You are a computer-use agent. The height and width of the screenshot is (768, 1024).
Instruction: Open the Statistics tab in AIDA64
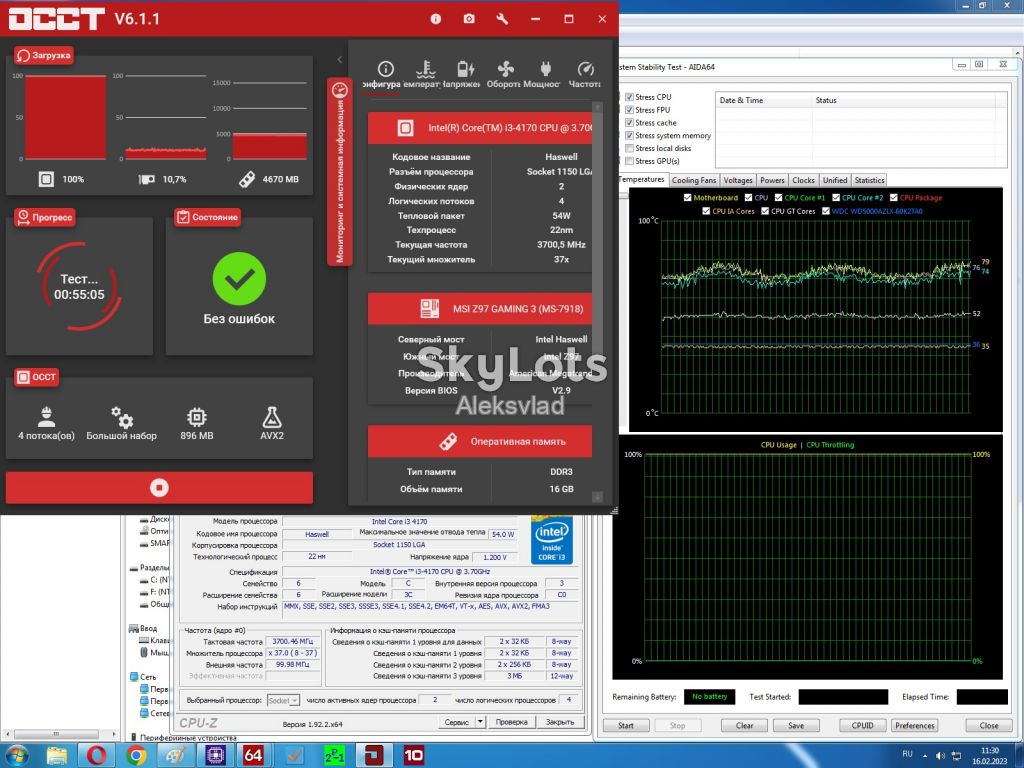(869, 180)
